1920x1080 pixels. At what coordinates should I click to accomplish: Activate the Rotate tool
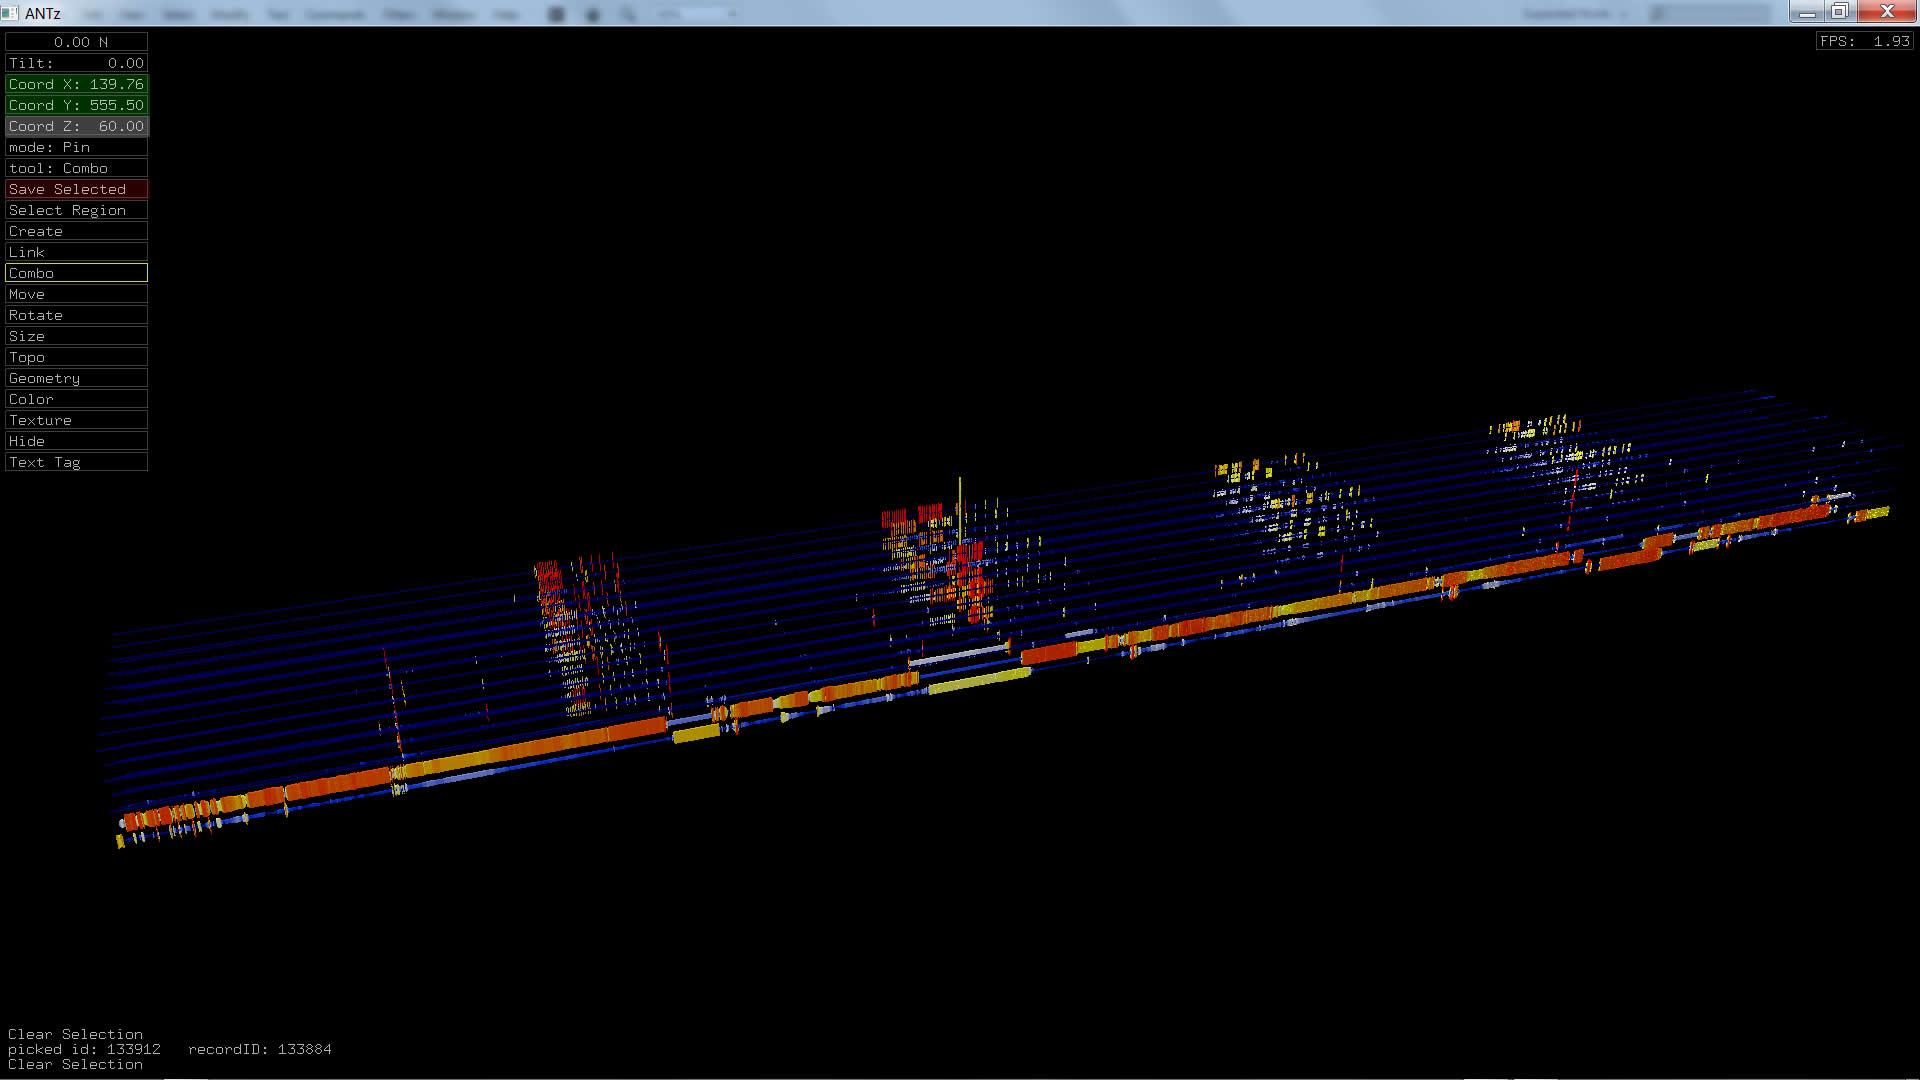(x=76, y=315)
